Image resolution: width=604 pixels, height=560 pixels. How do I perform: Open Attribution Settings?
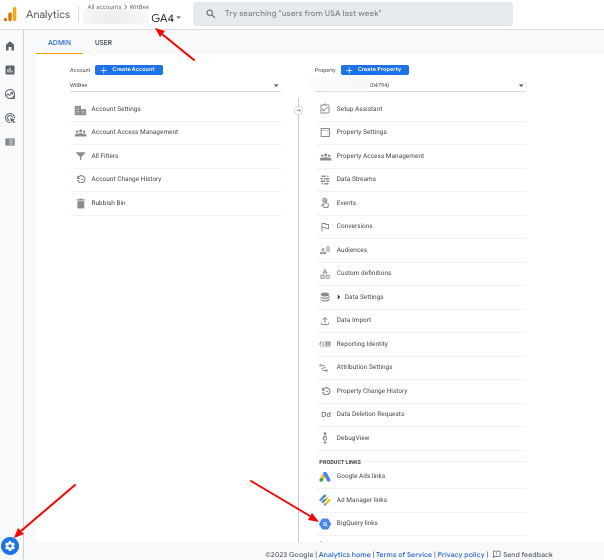coord(364,367)
